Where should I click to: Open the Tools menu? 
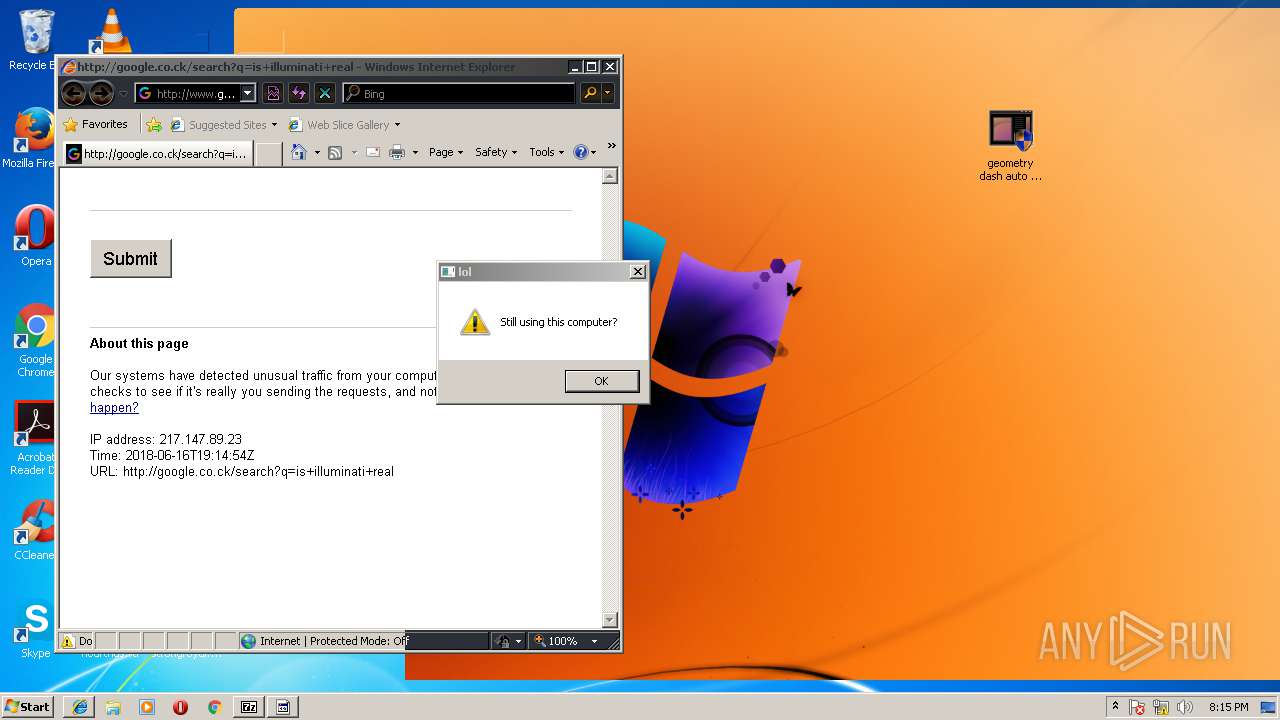(x=547, y=152)
